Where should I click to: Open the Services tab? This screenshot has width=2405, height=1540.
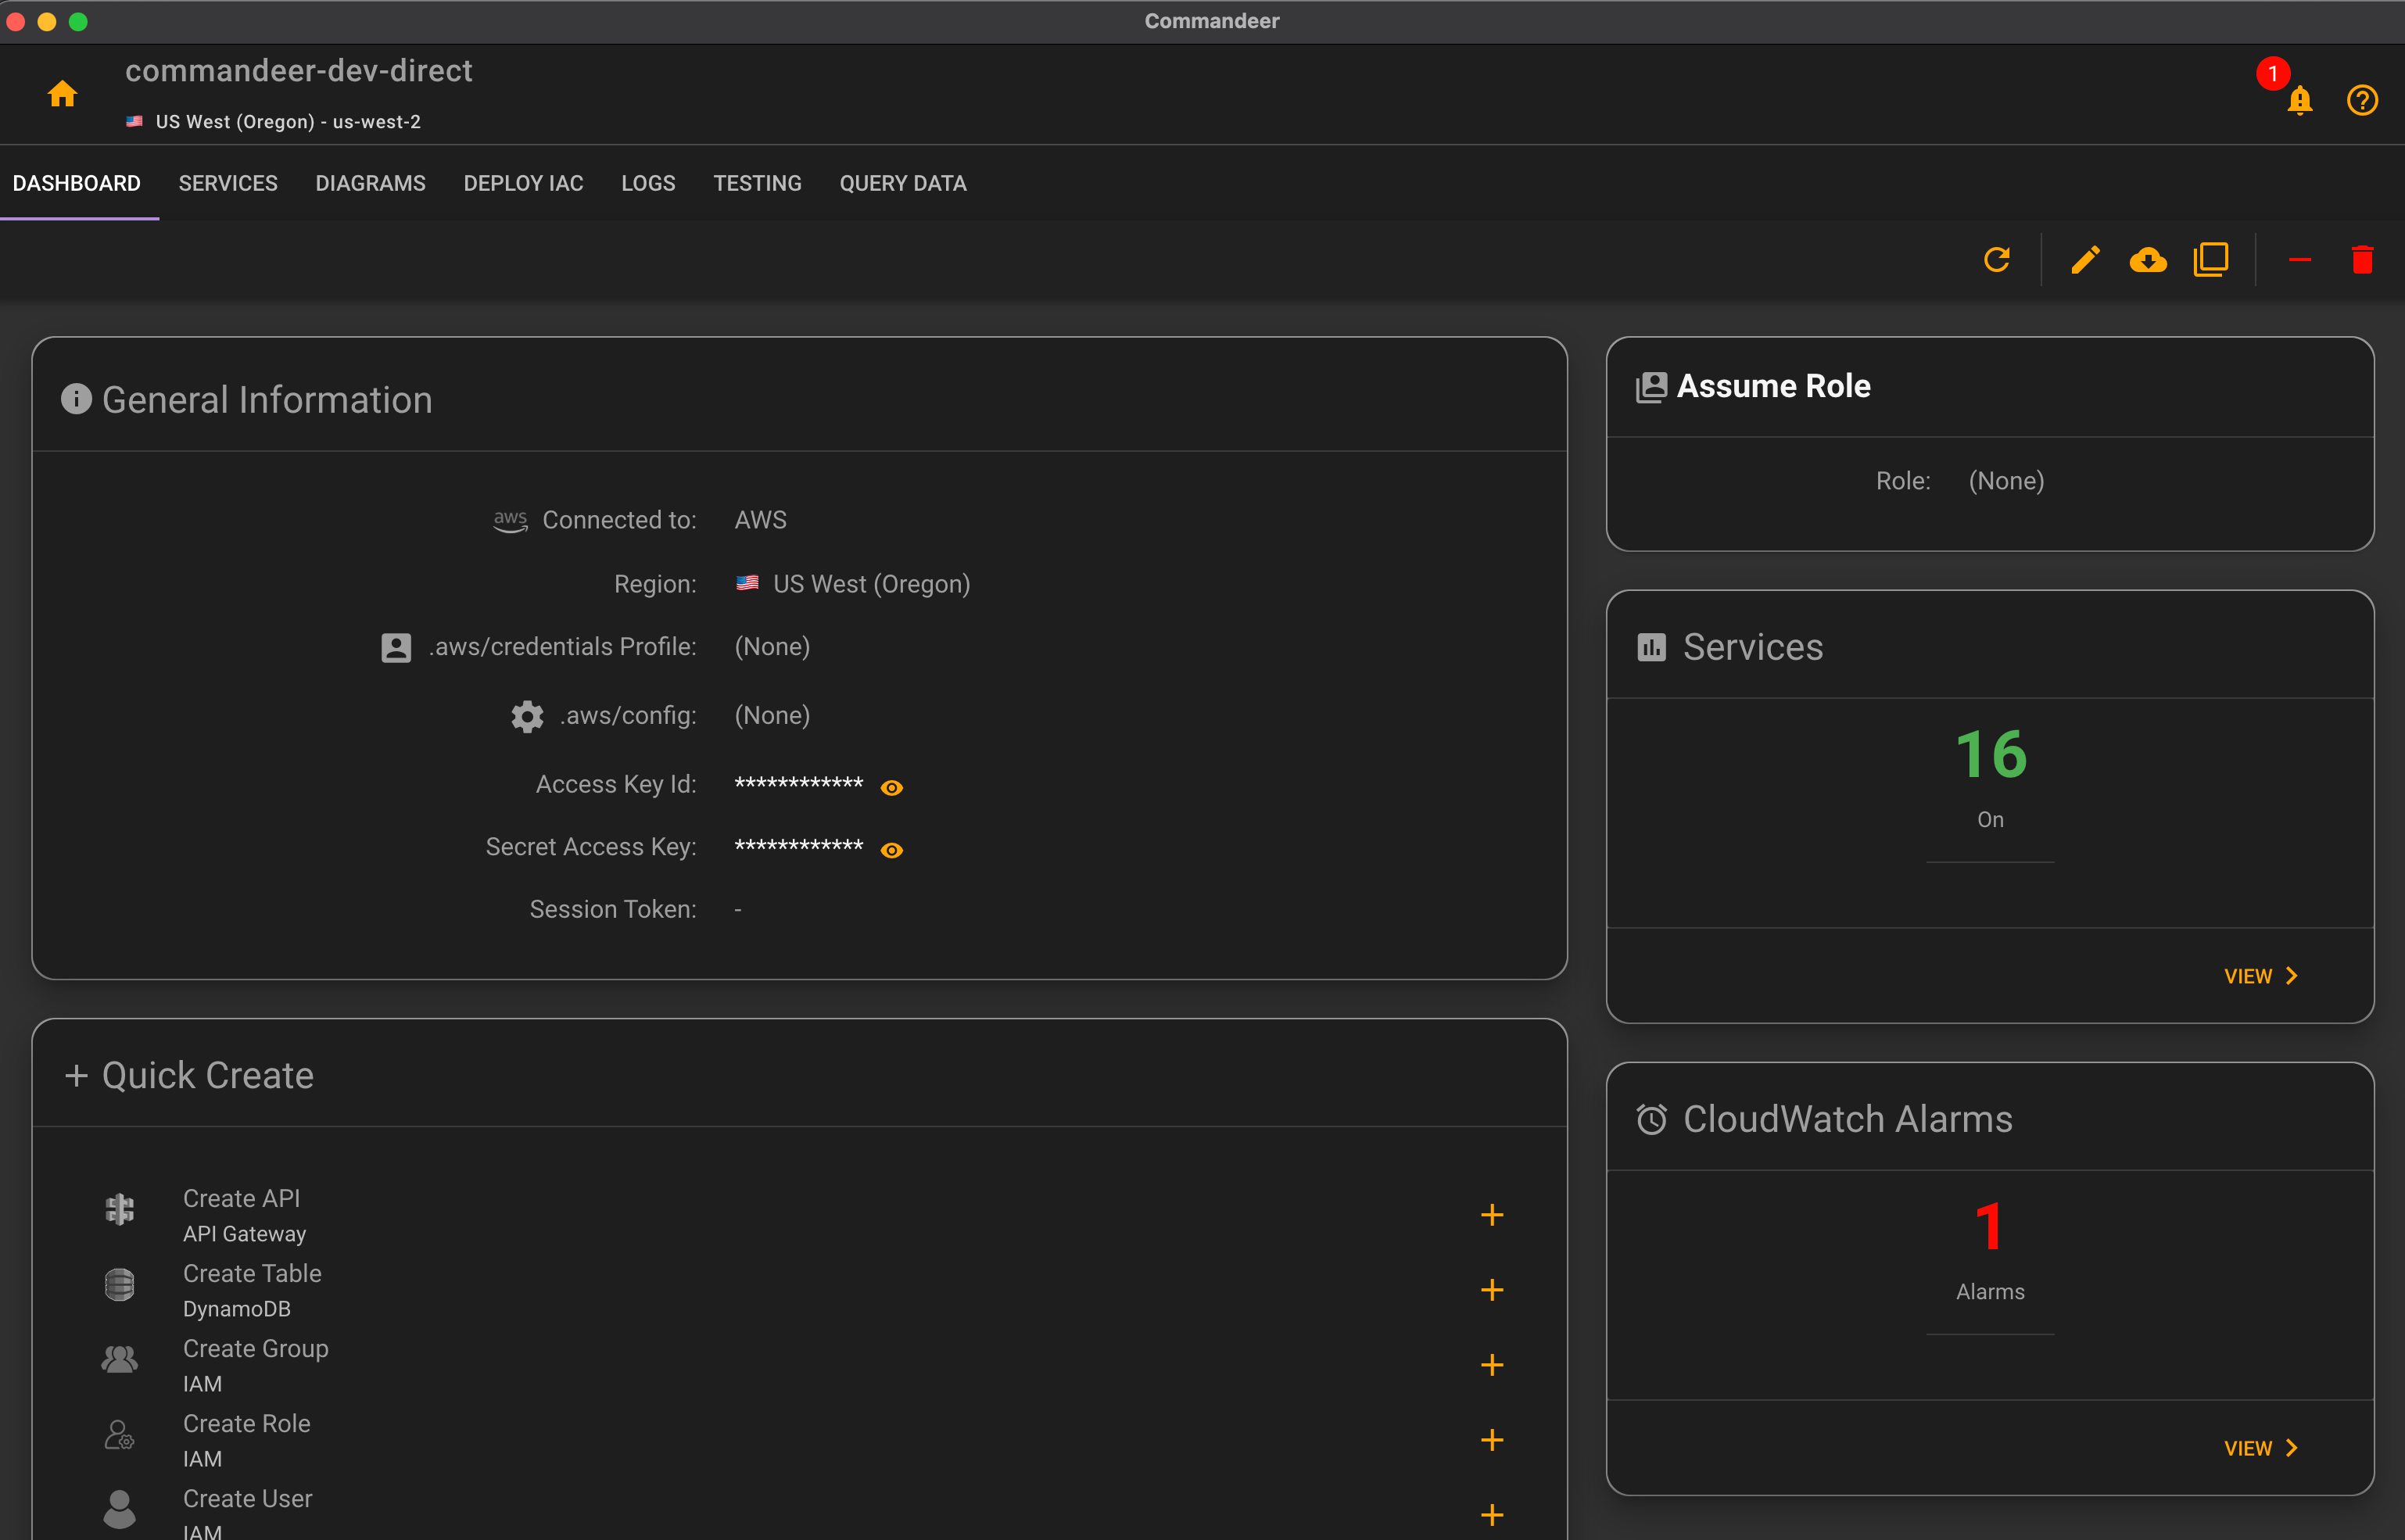pos(228,183)
